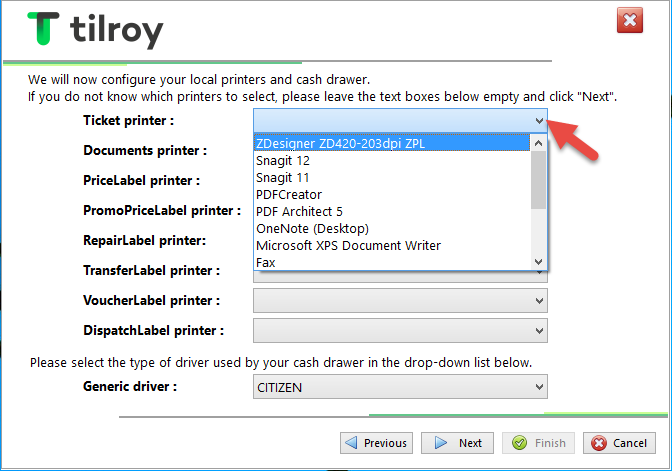Click the printer list scroll up arrow
The height and width of the screenshot is (471, 672).
click(x=539, y=143)
